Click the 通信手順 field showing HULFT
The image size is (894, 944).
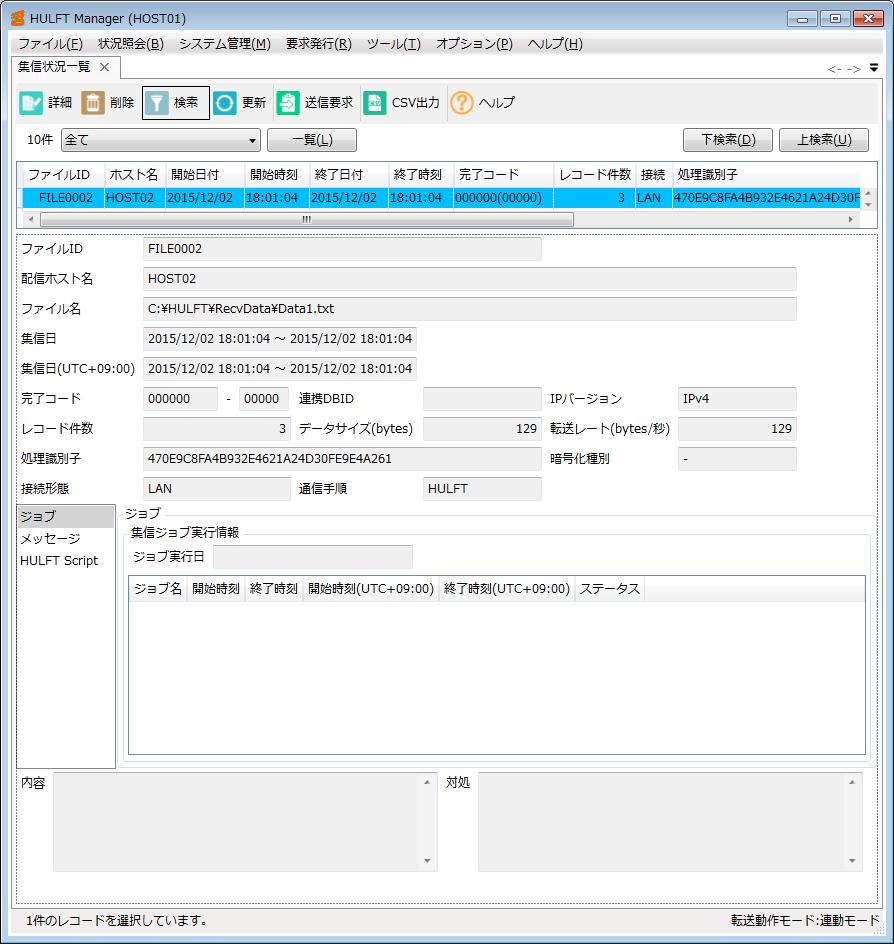pyautogui.click(x=482, y=489)
